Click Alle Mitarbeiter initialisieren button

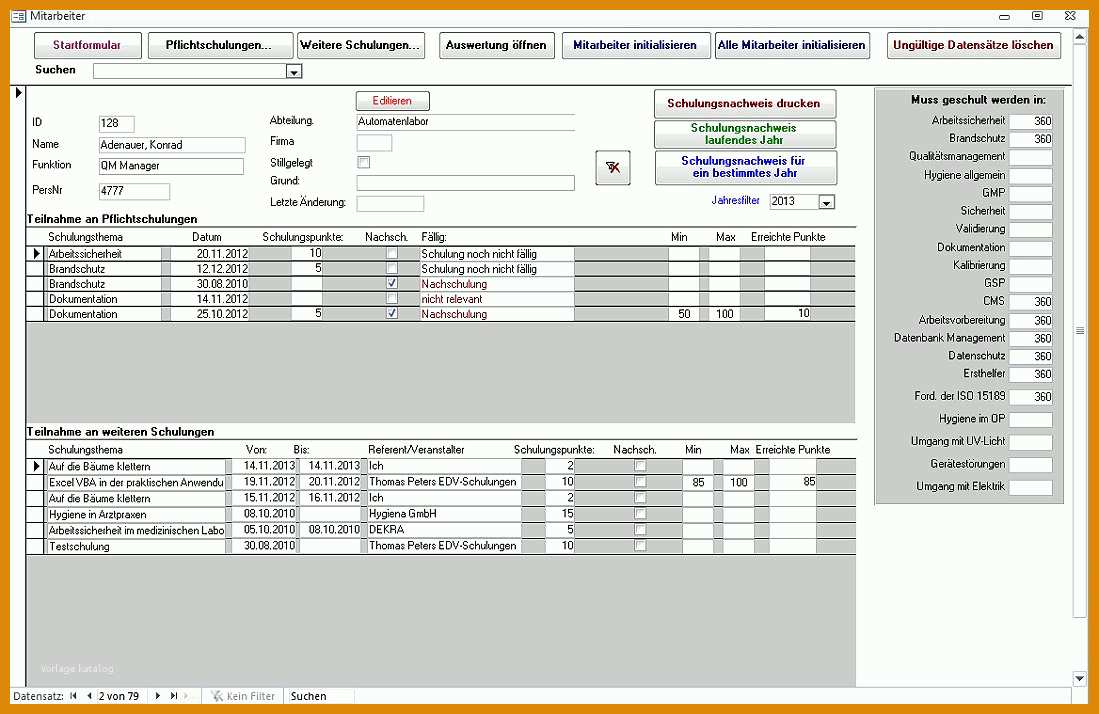[792, 45]
